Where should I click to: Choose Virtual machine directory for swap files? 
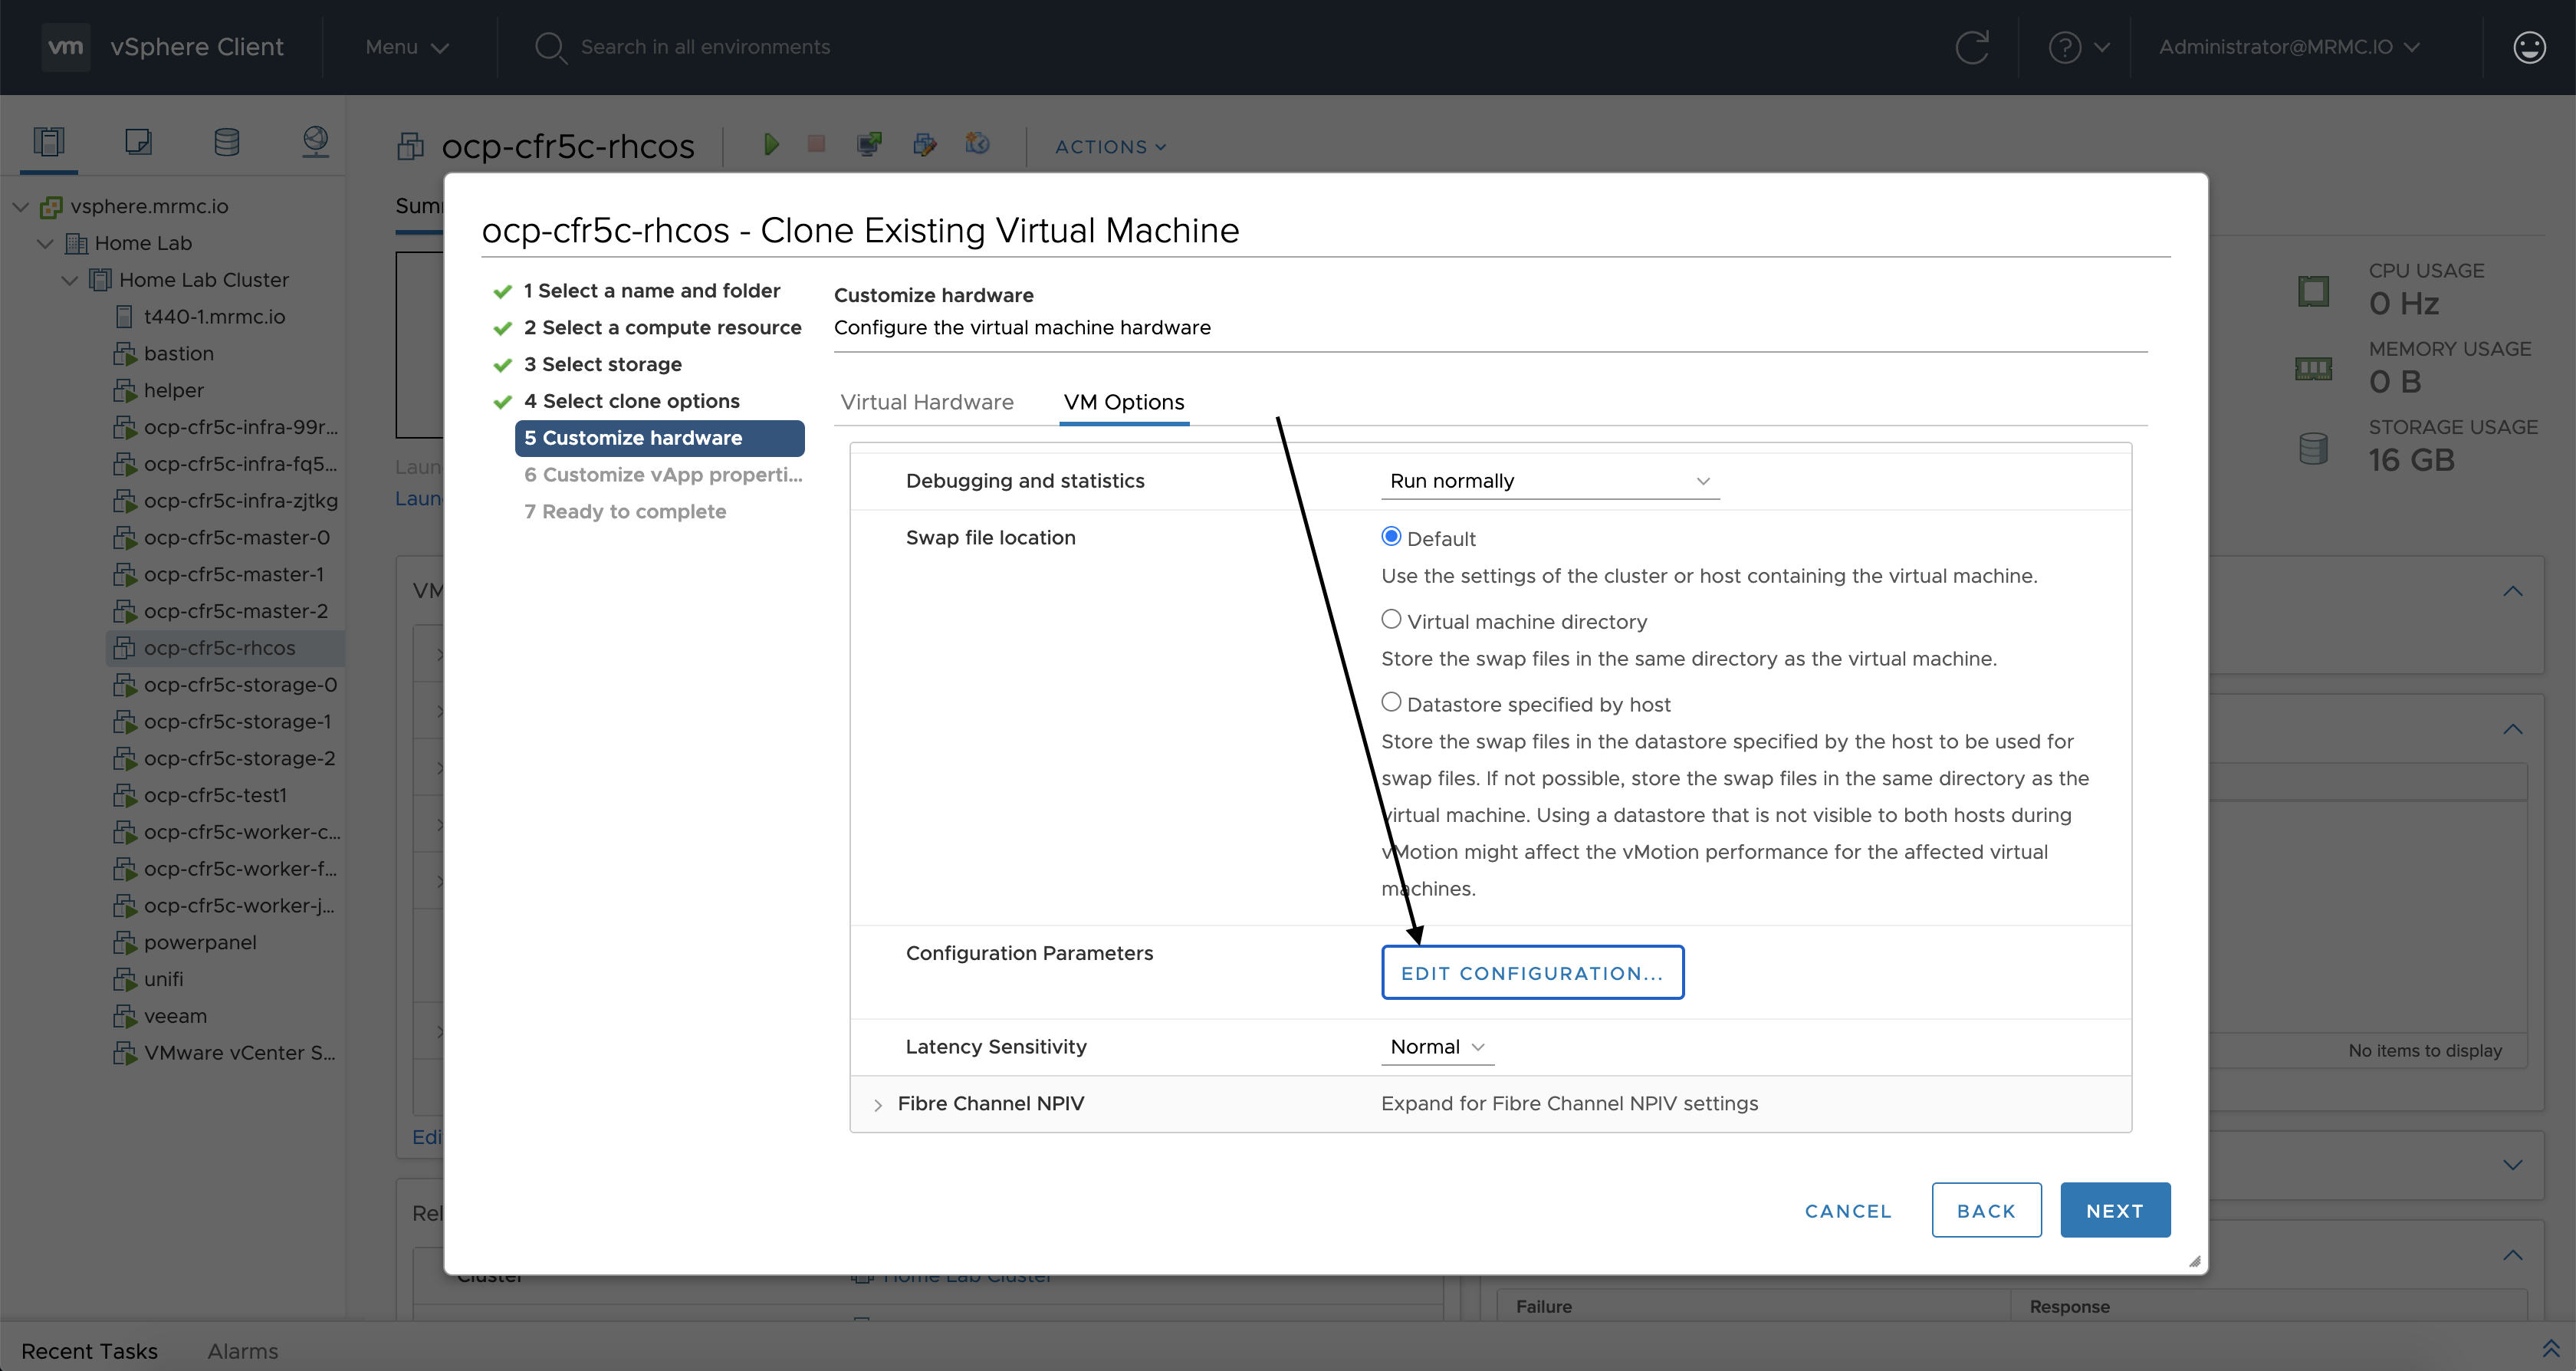(1391, 619)
